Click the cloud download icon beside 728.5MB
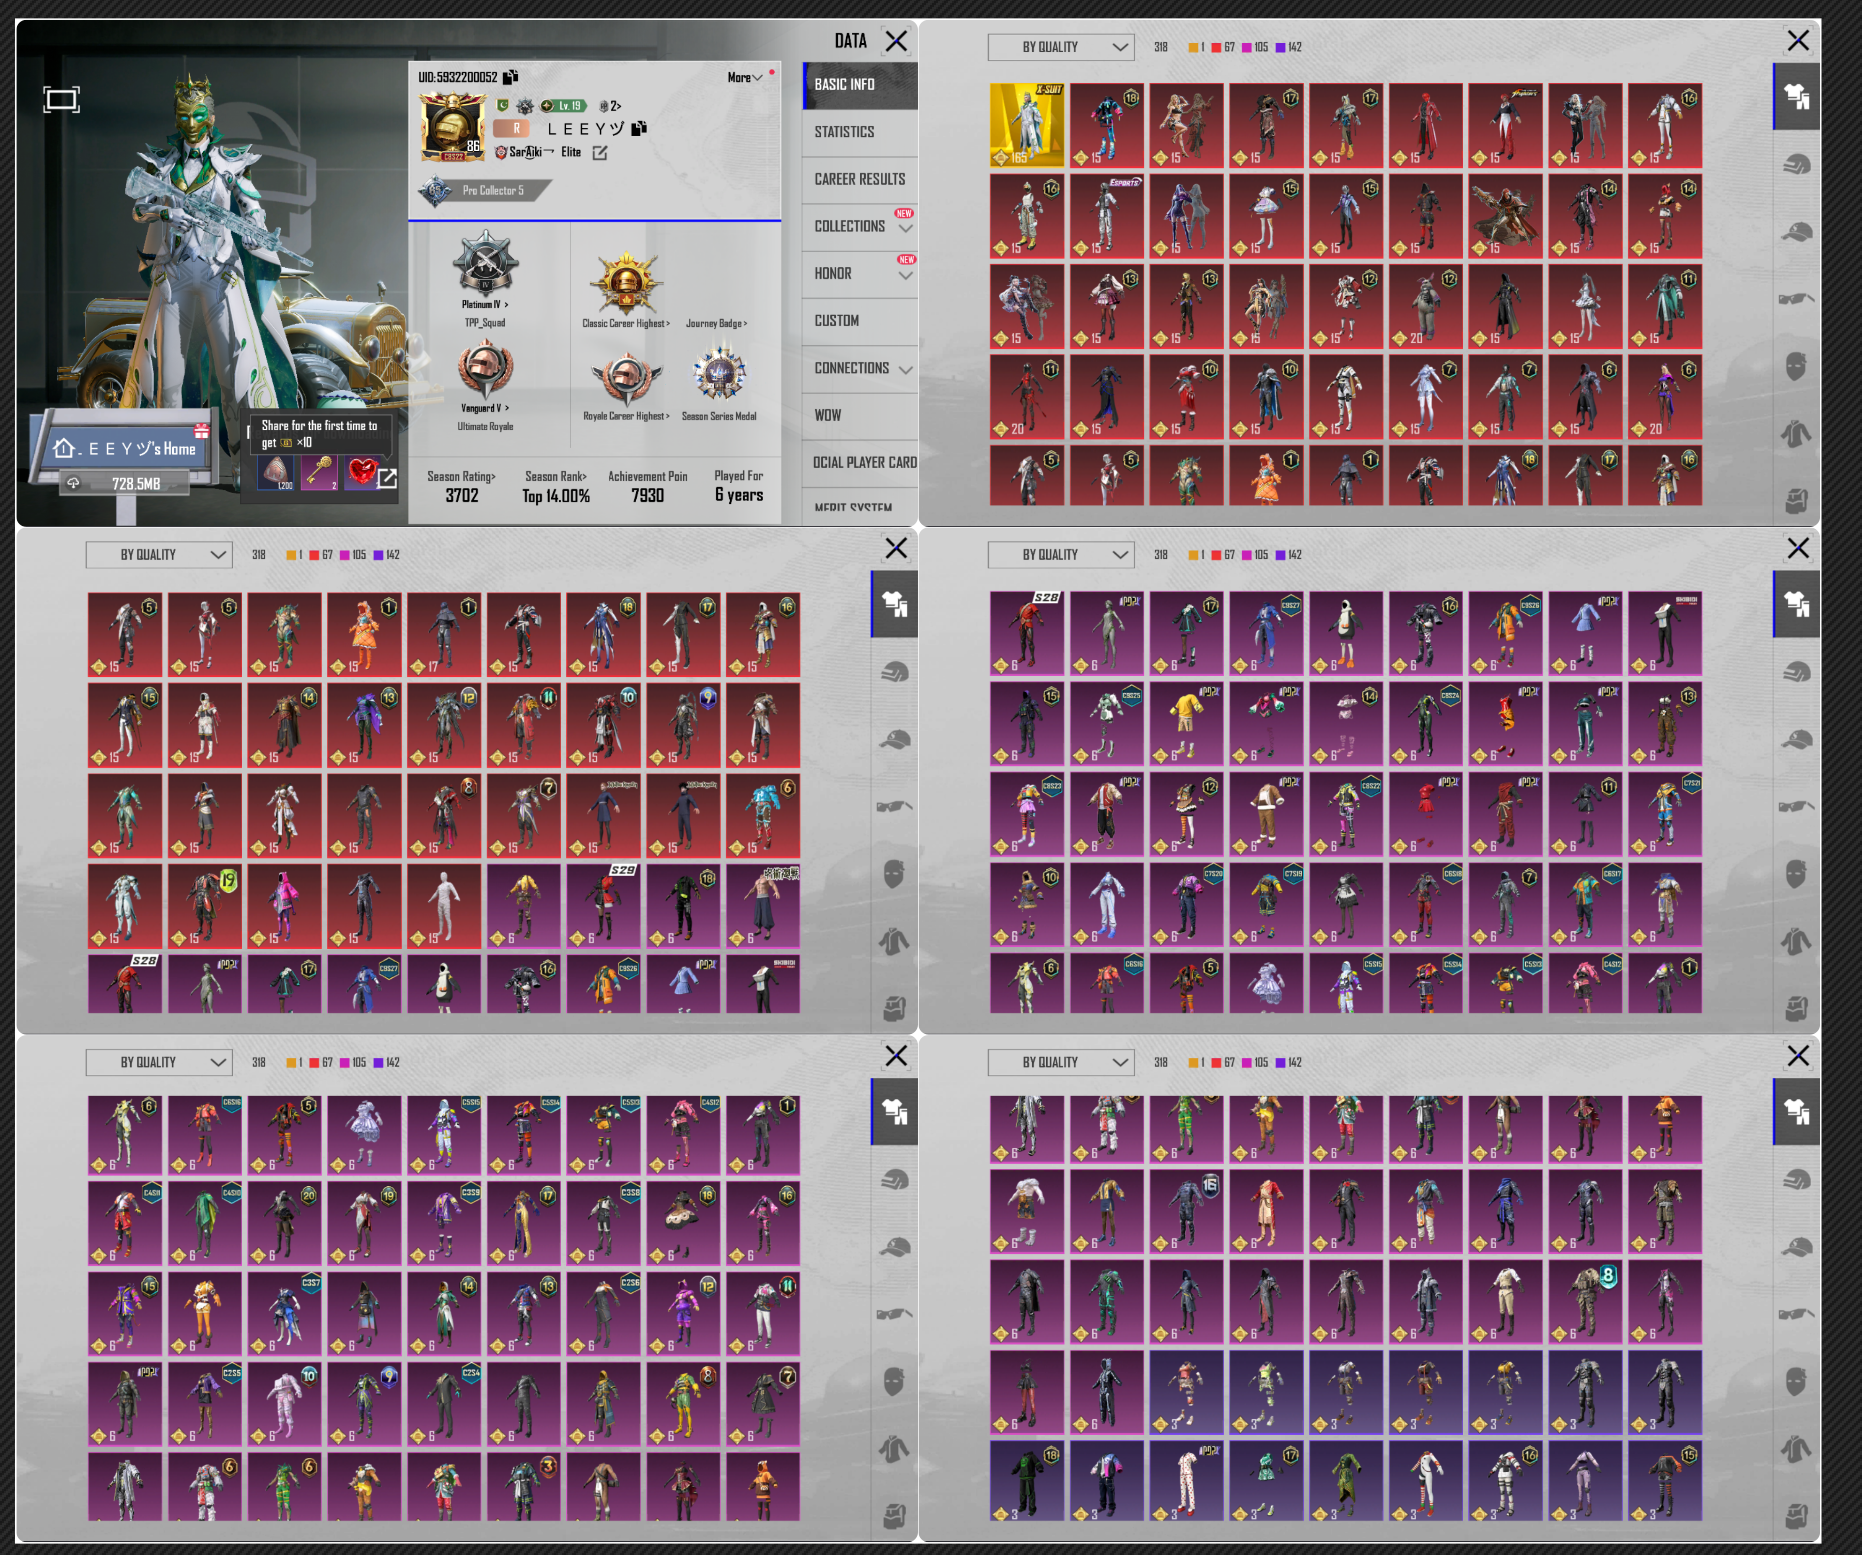 [73, 484]
